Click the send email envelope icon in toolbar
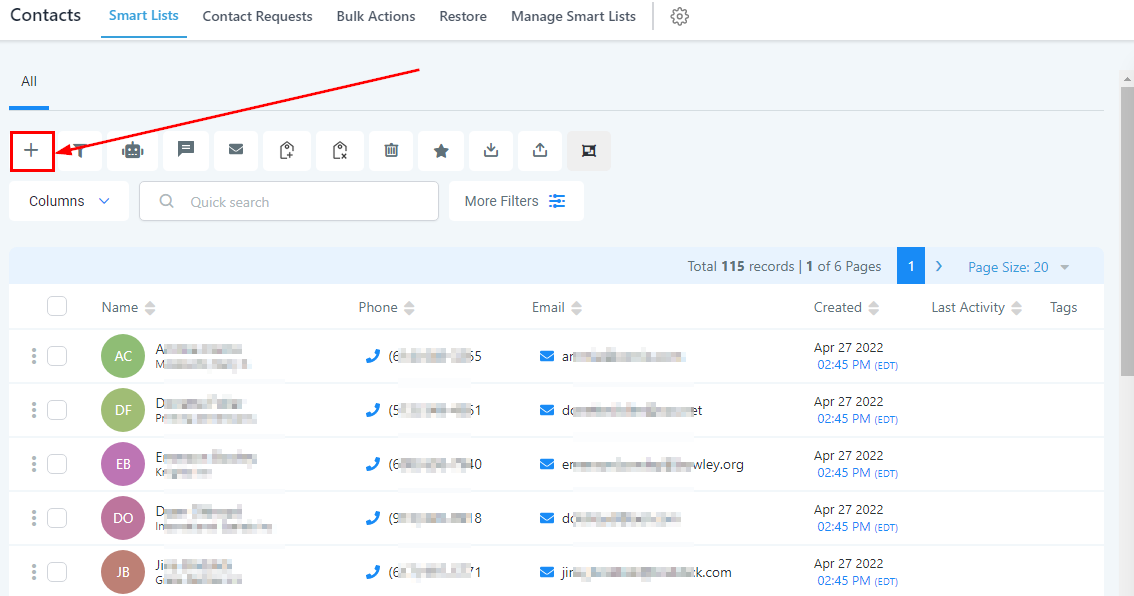 coord(236,150)
